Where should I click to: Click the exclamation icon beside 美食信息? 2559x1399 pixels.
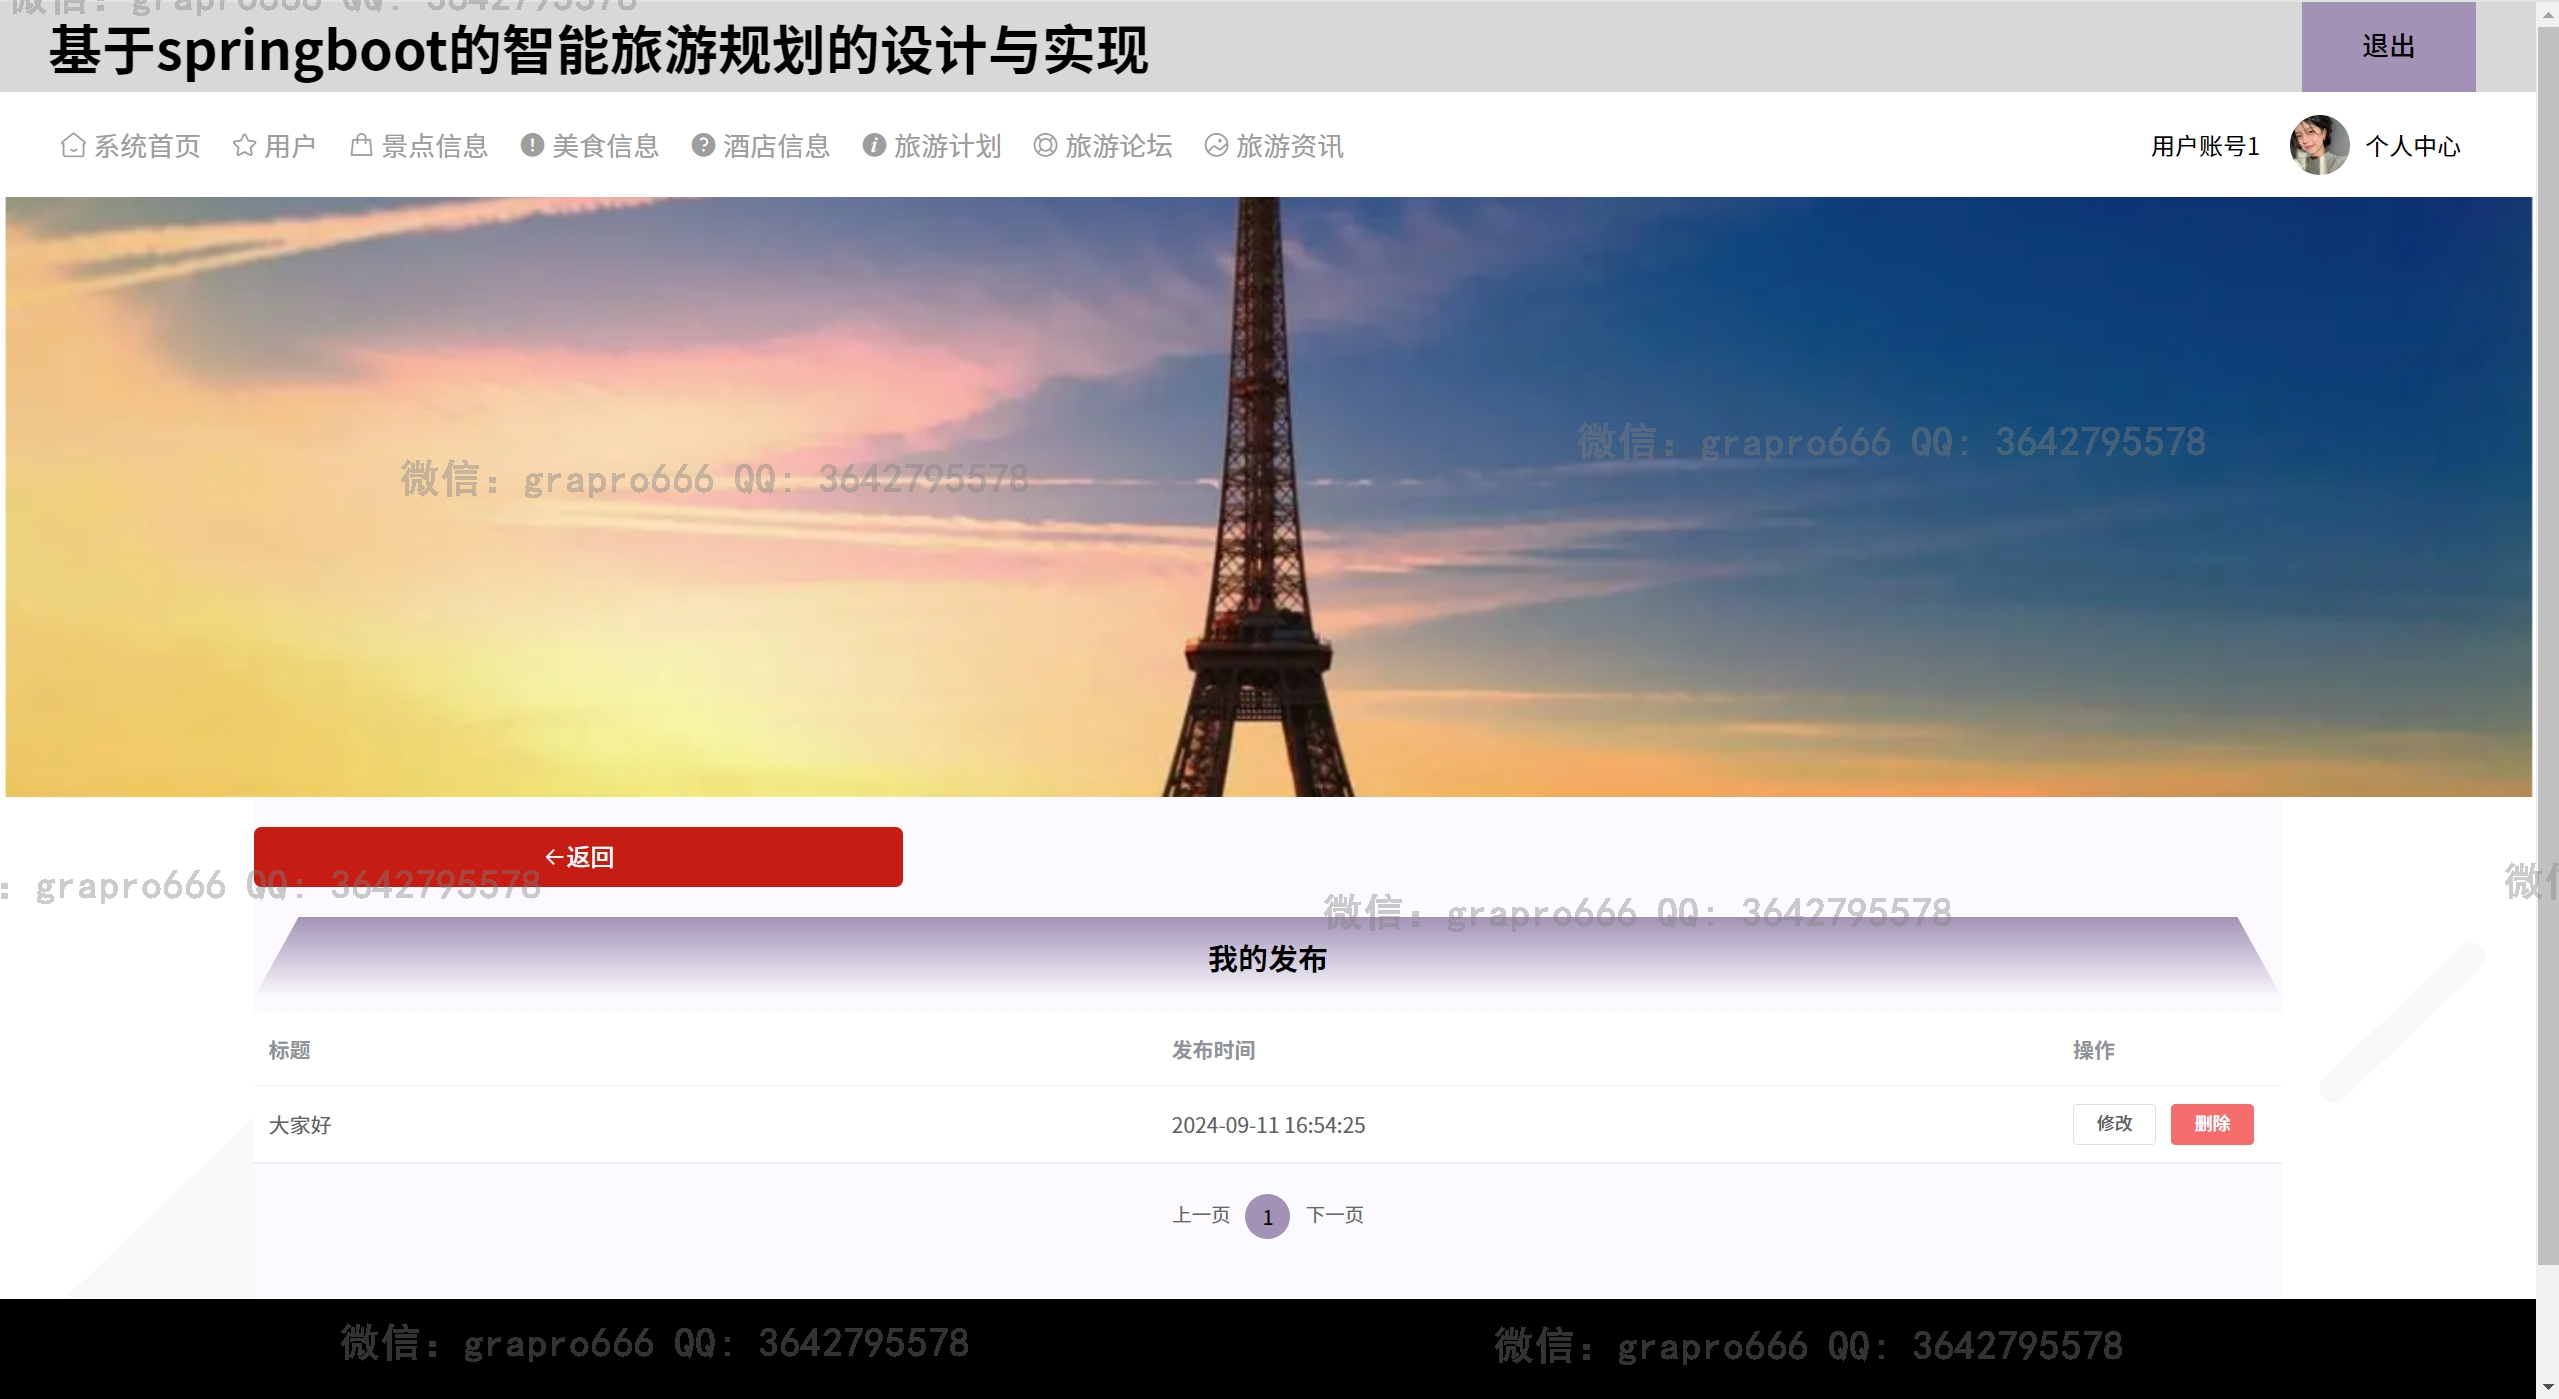(532, 146)
